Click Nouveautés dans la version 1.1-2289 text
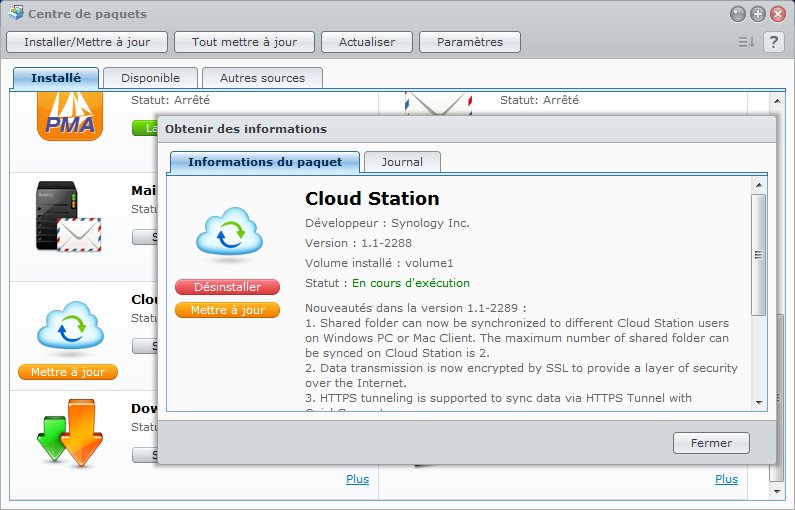The image size is (795, 510). click(416, 308)
